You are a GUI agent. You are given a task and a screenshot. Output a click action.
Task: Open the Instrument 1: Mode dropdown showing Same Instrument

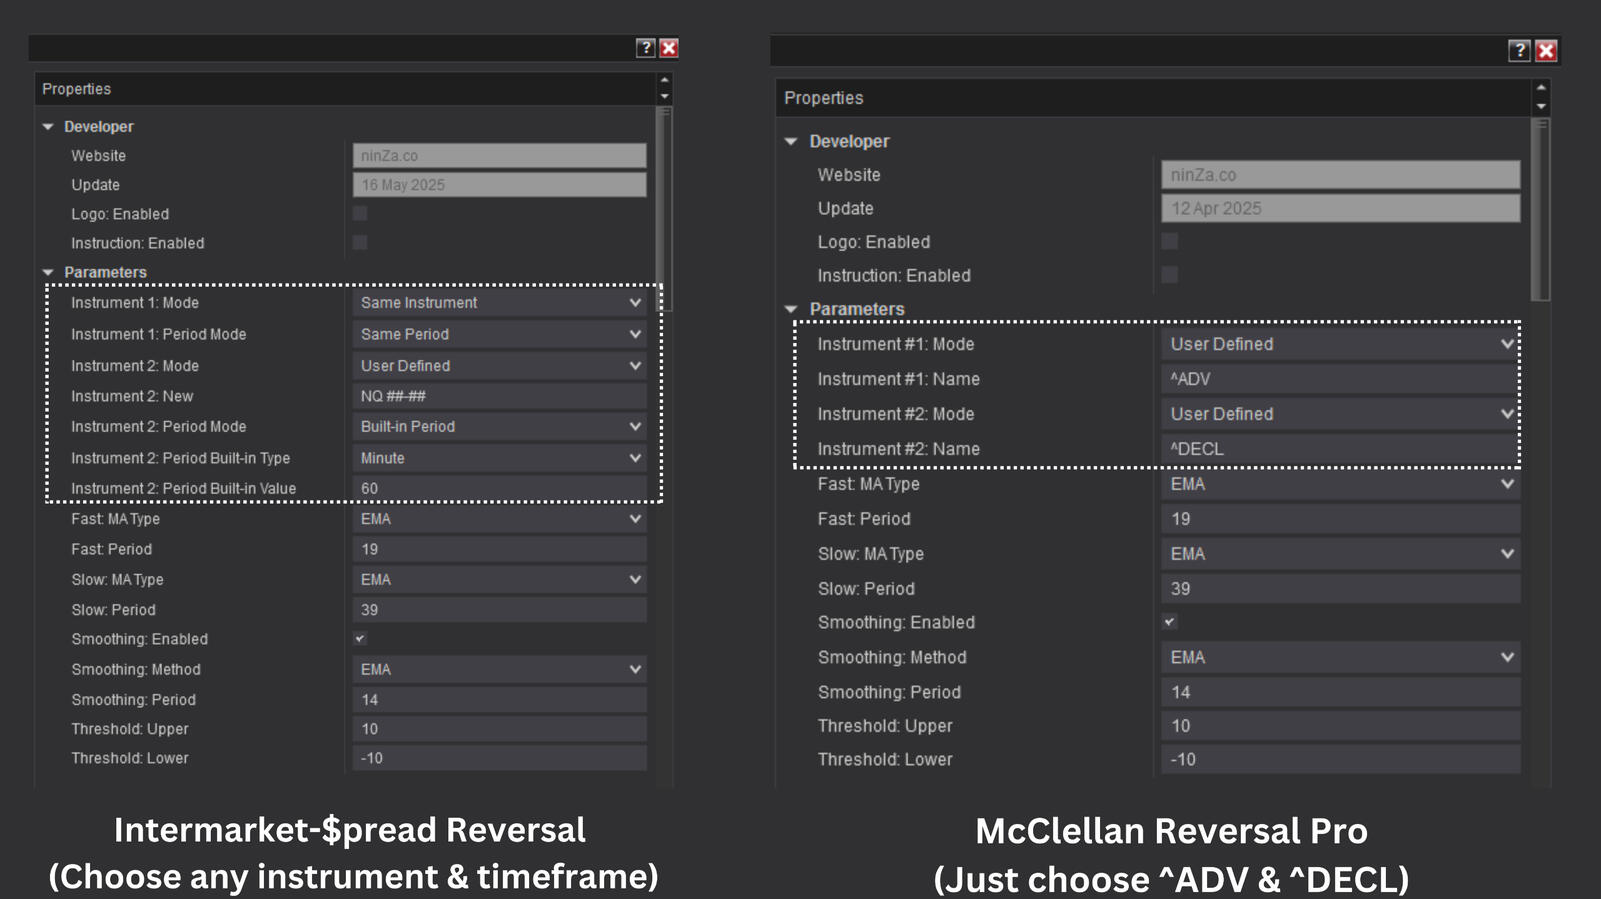pos(499,303)
